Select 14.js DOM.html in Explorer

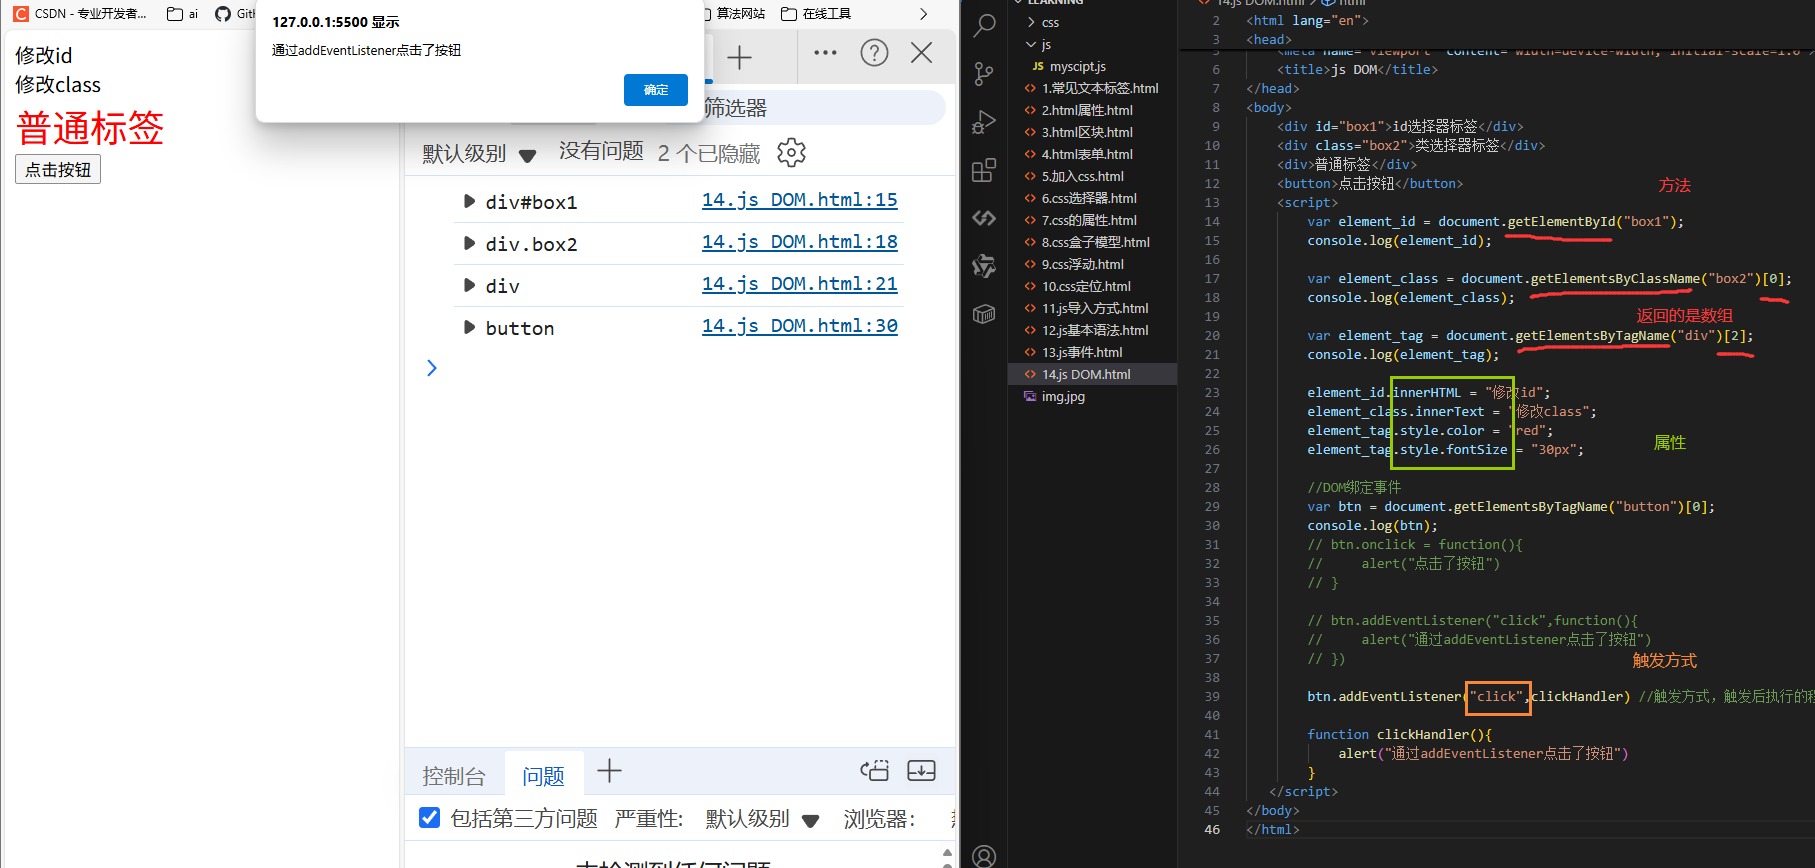(x=1093, y=374)
